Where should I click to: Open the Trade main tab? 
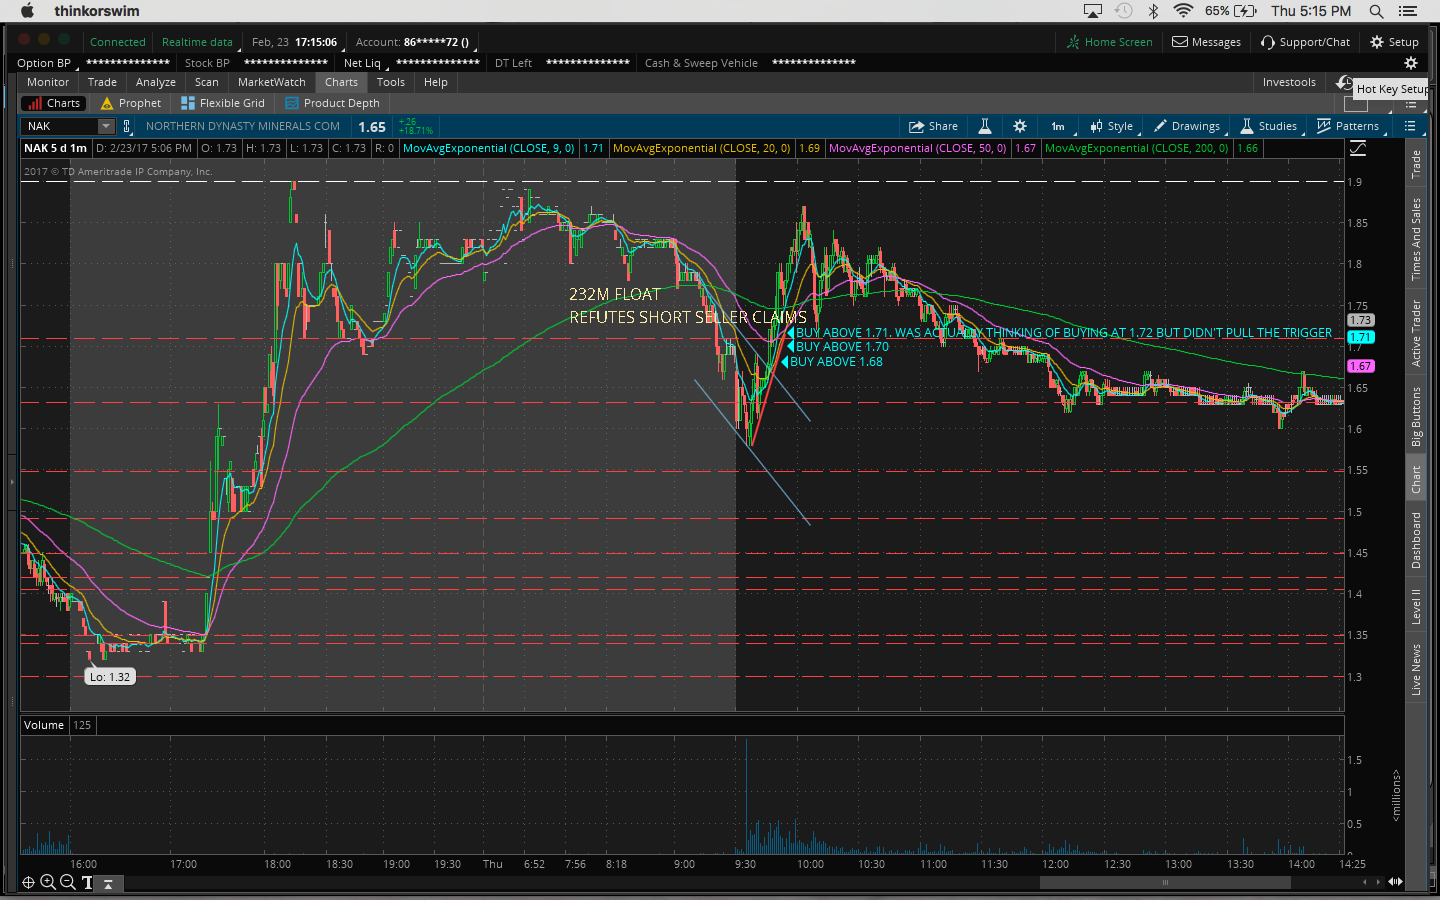coord(102,82)
